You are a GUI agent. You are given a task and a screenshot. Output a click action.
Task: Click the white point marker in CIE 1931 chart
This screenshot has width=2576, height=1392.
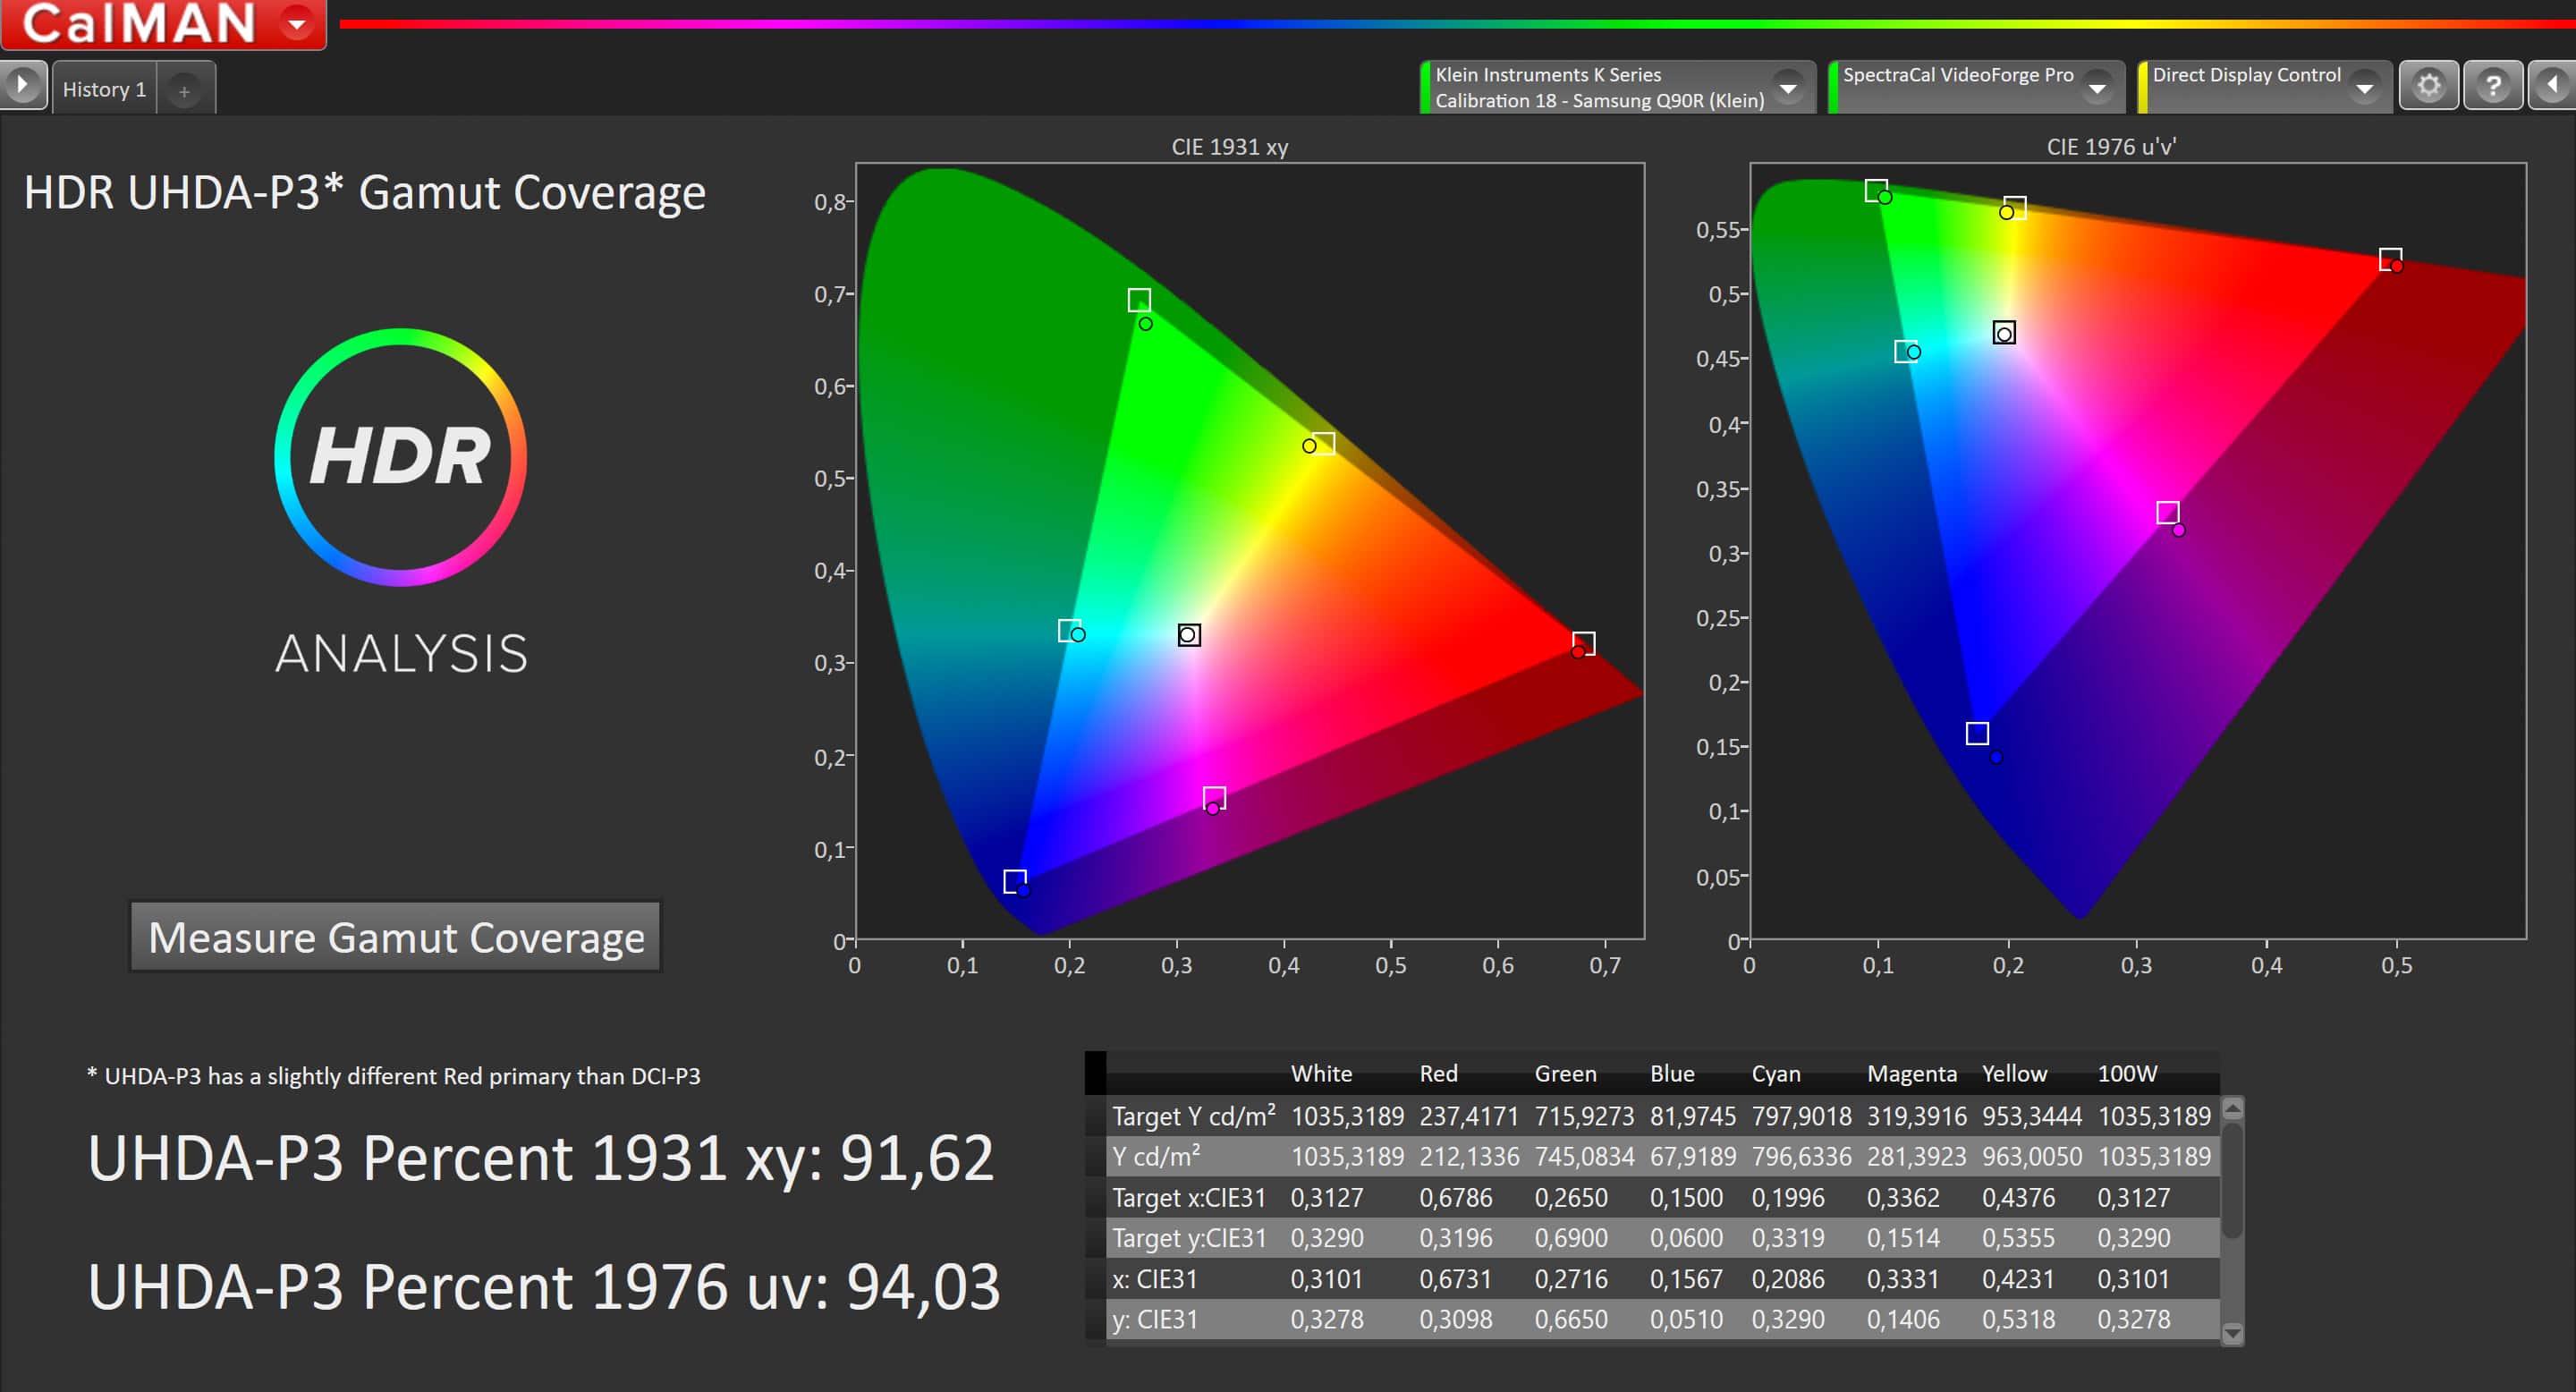tap(1189, 635)
